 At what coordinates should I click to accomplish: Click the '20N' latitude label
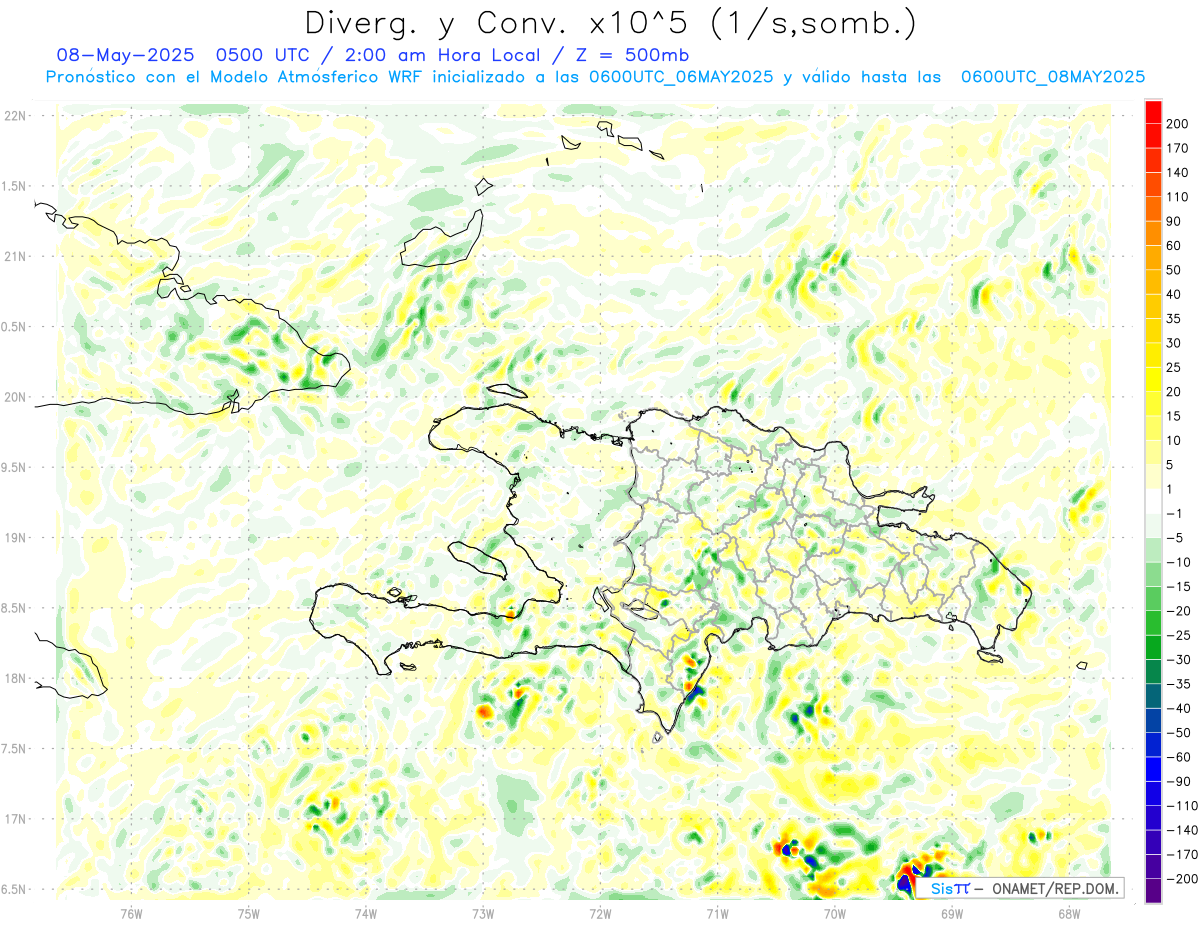click(x=14, y=397)
